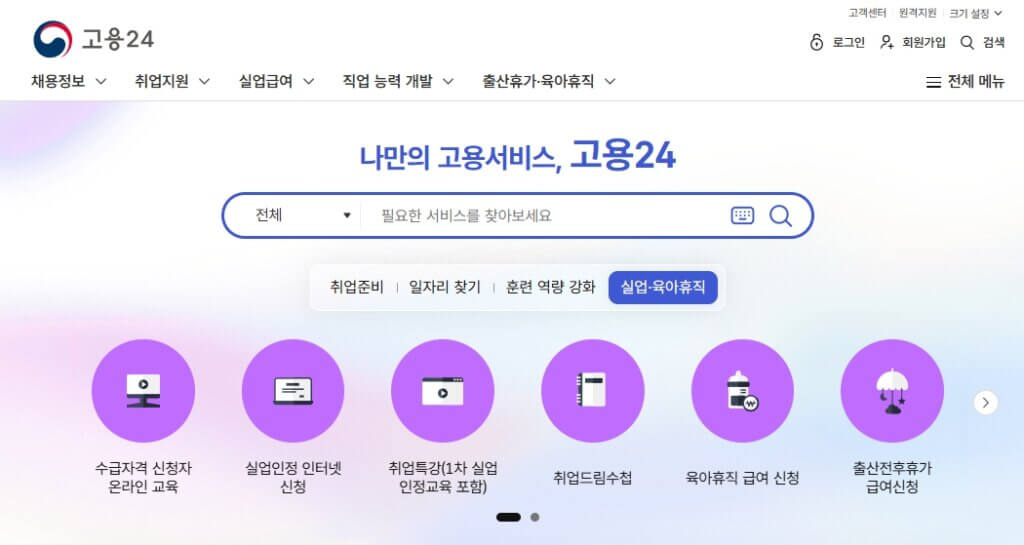Screen dimensions: 1024x545
Task: Open 출산전후휴가 급여신청 mobile icon
Action: [892, 391]
